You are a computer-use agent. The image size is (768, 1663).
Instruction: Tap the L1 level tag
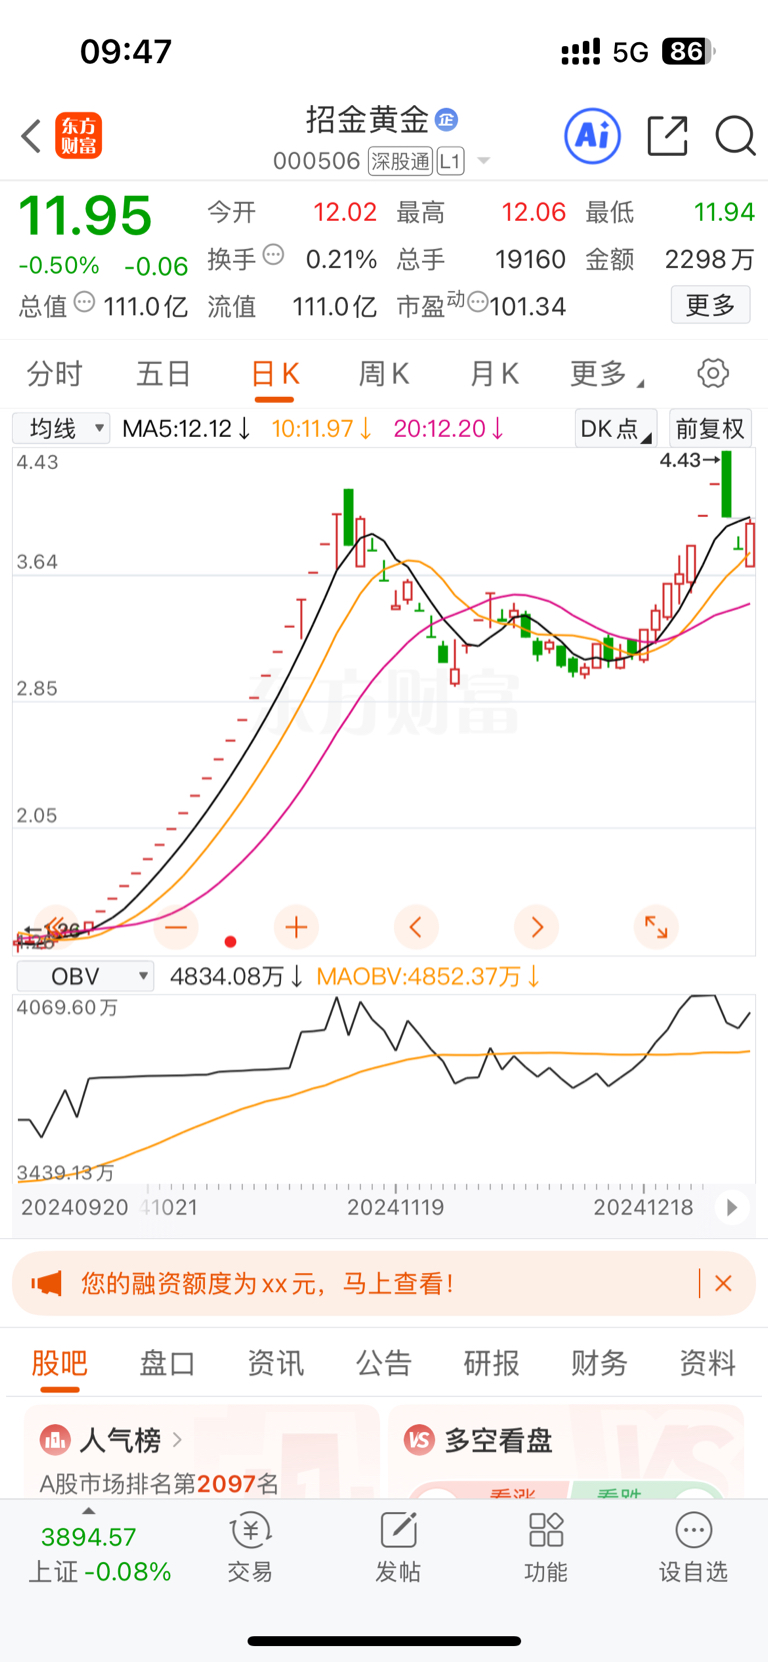450,161
